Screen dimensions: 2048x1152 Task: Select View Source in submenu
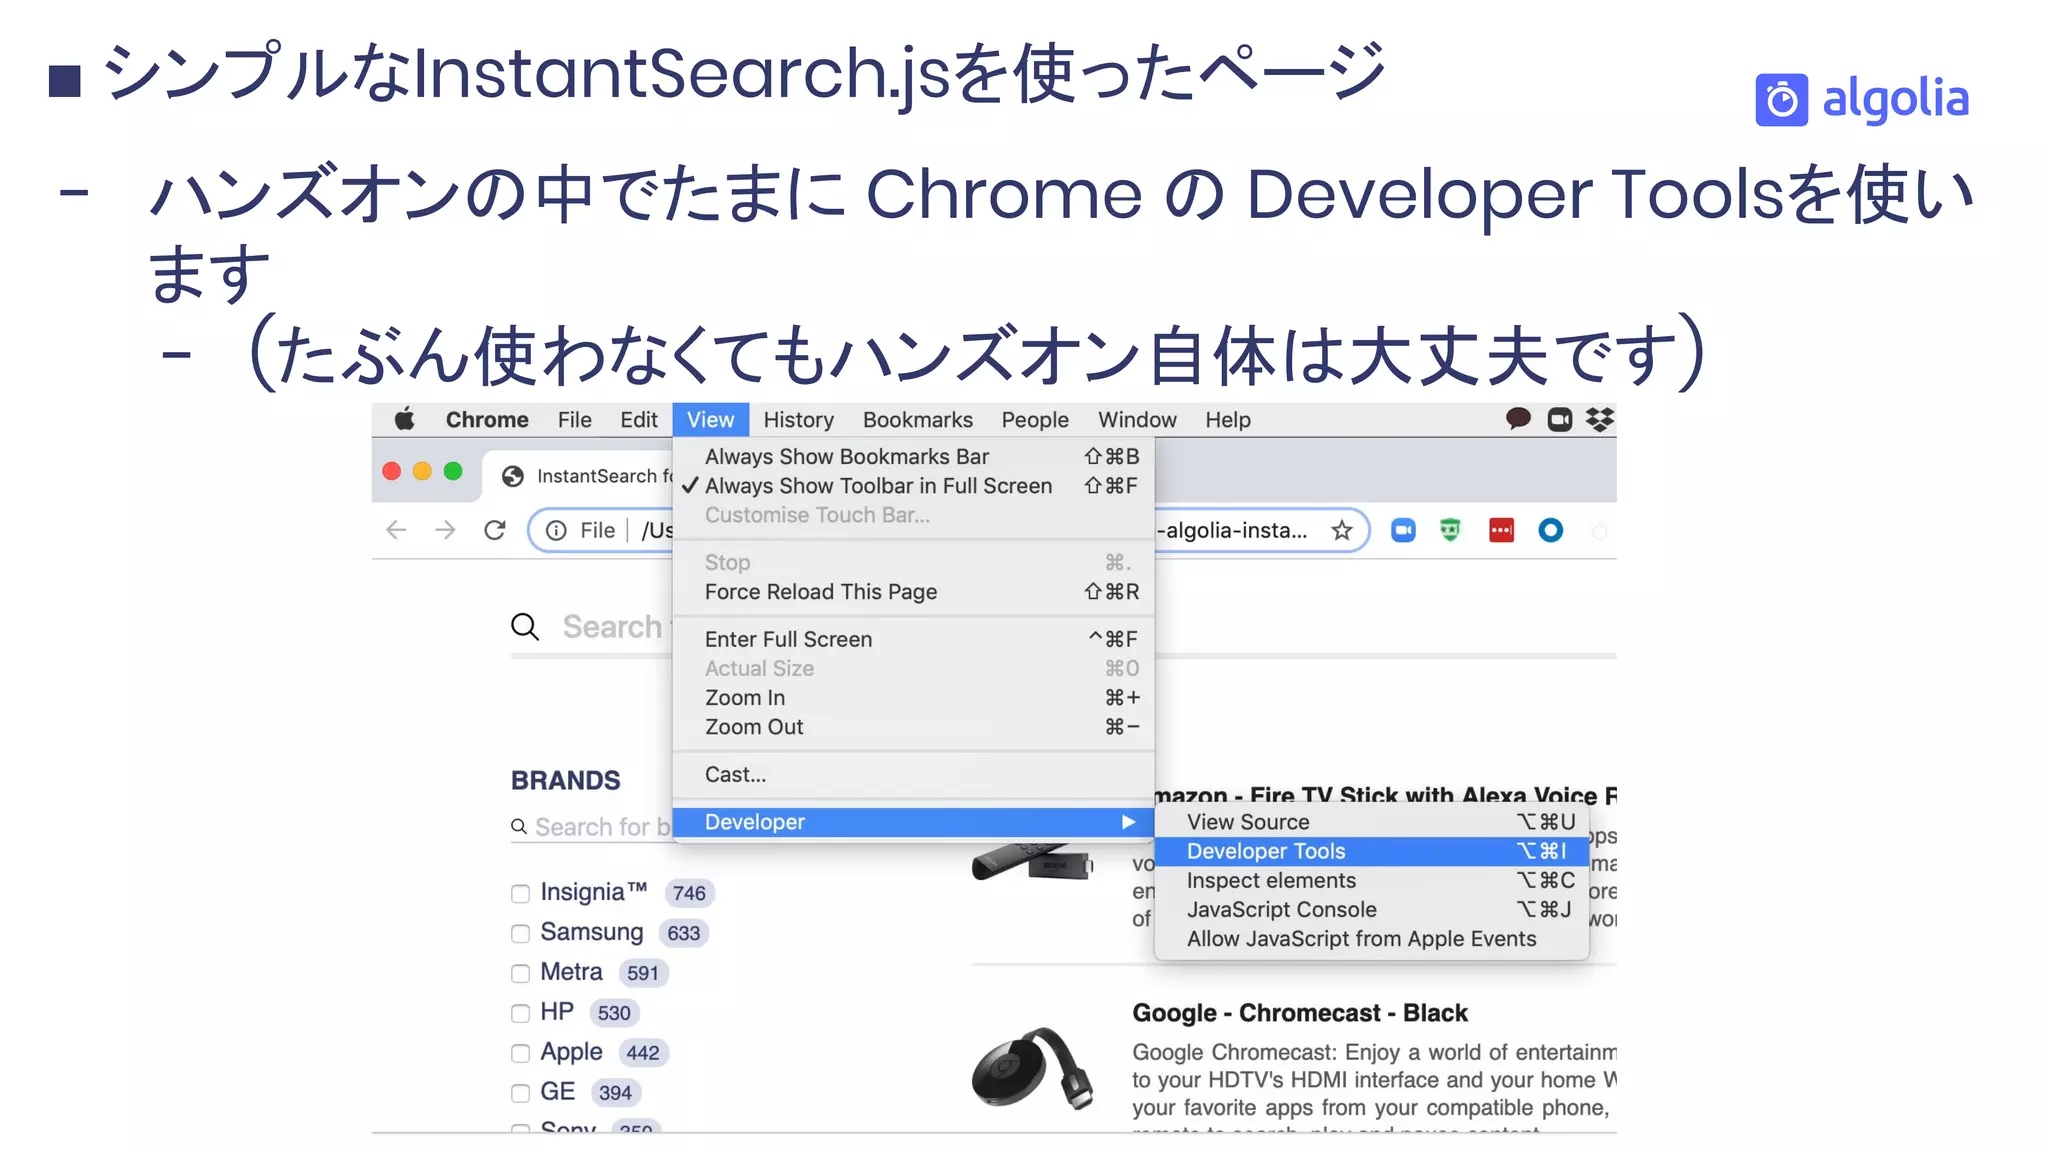coord(1371,822)
